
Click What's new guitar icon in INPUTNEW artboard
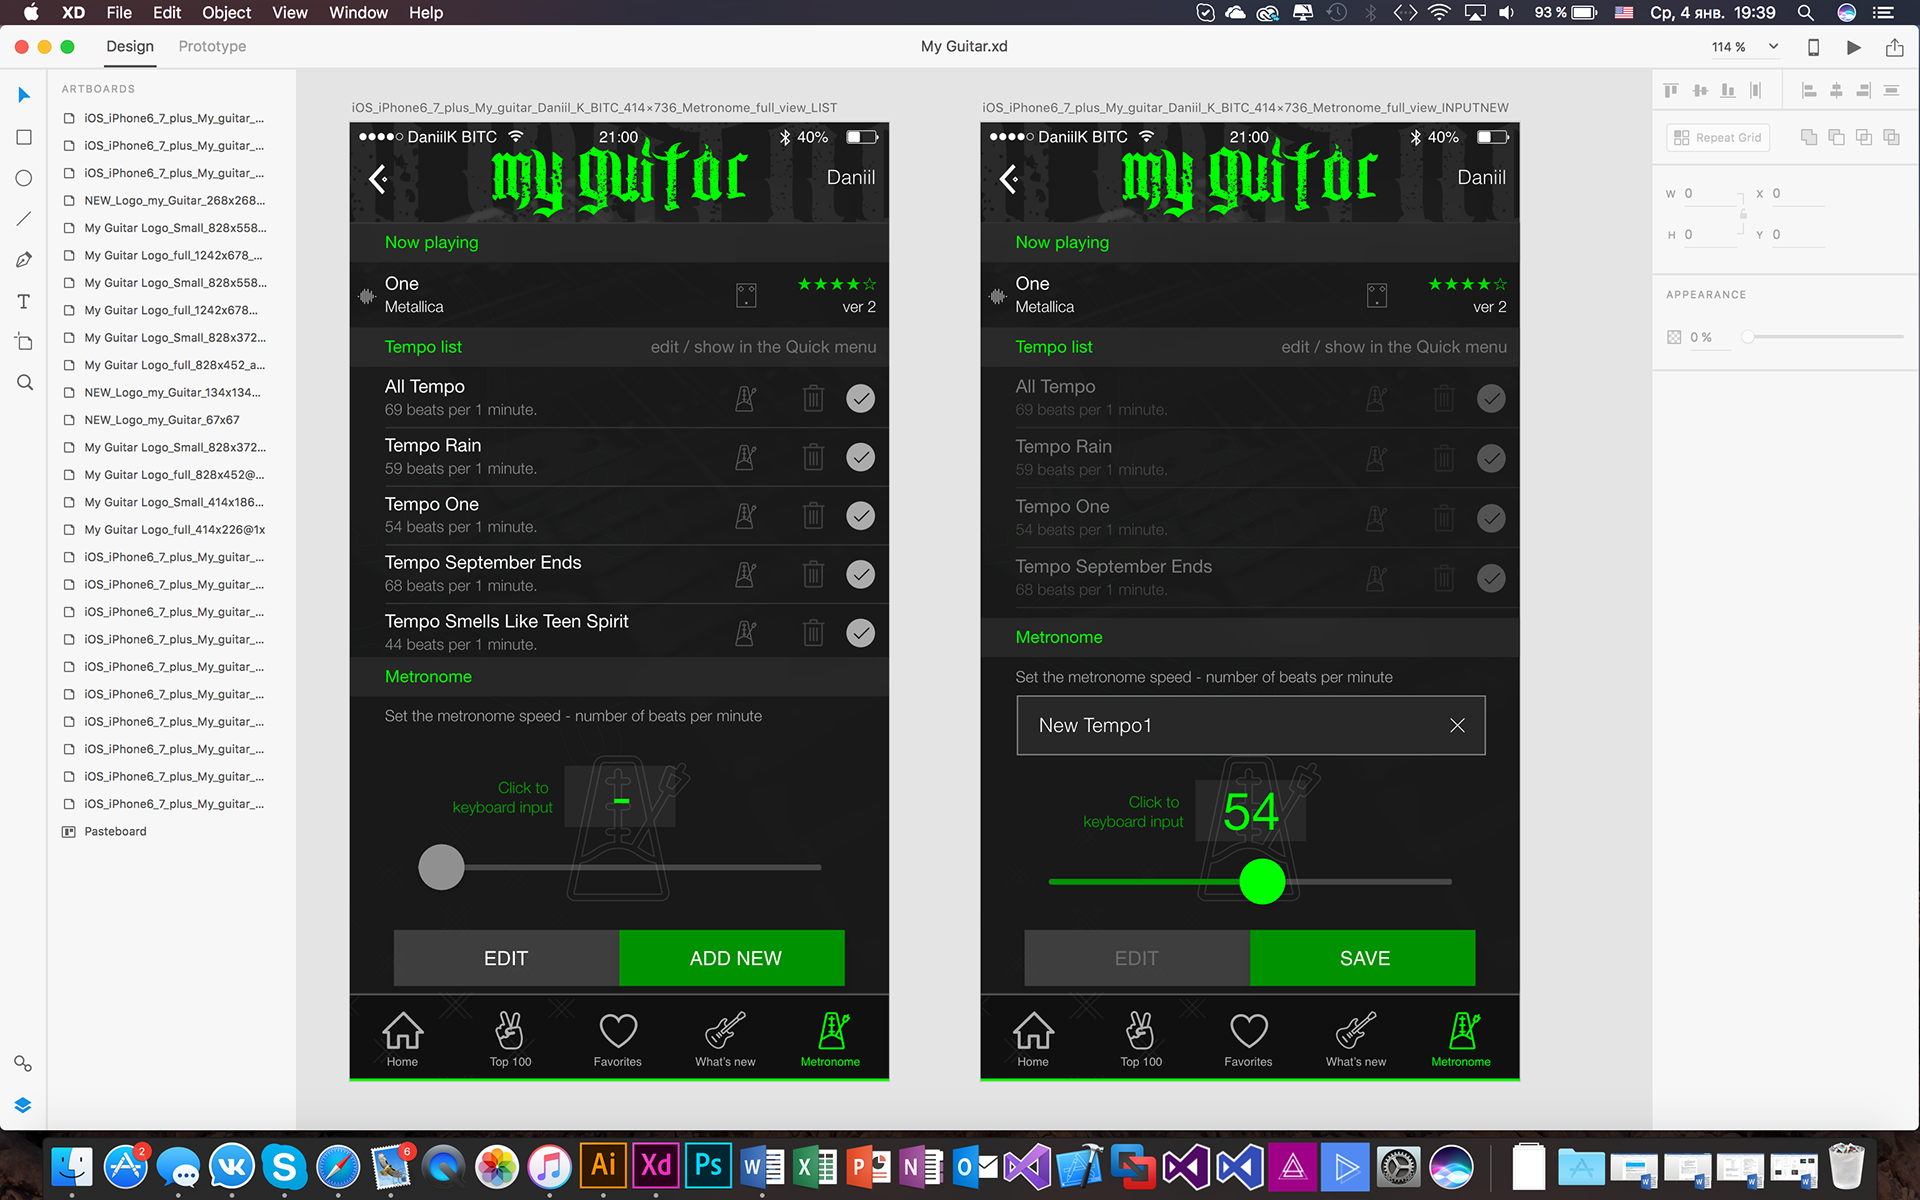[x=1356, y=1030]
